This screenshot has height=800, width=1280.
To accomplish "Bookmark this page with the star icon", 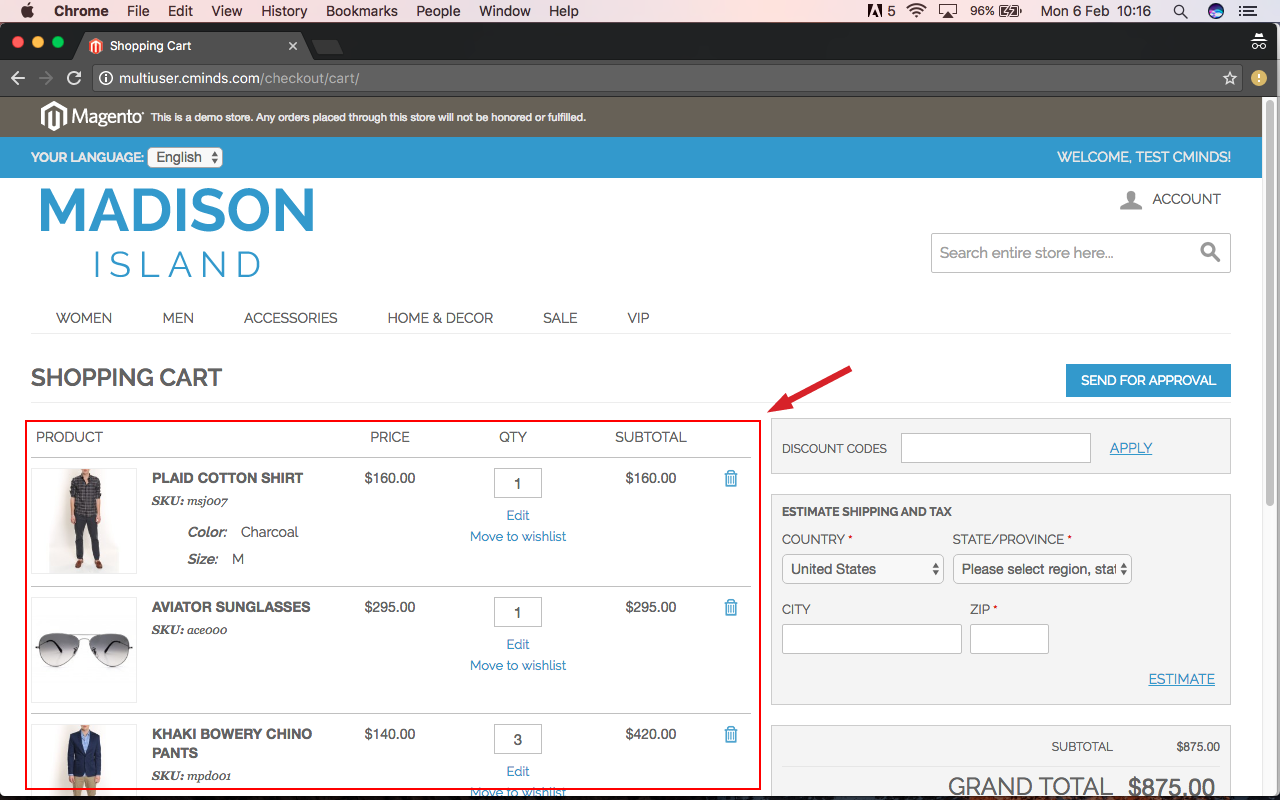I will click(x=1230, y=78).
